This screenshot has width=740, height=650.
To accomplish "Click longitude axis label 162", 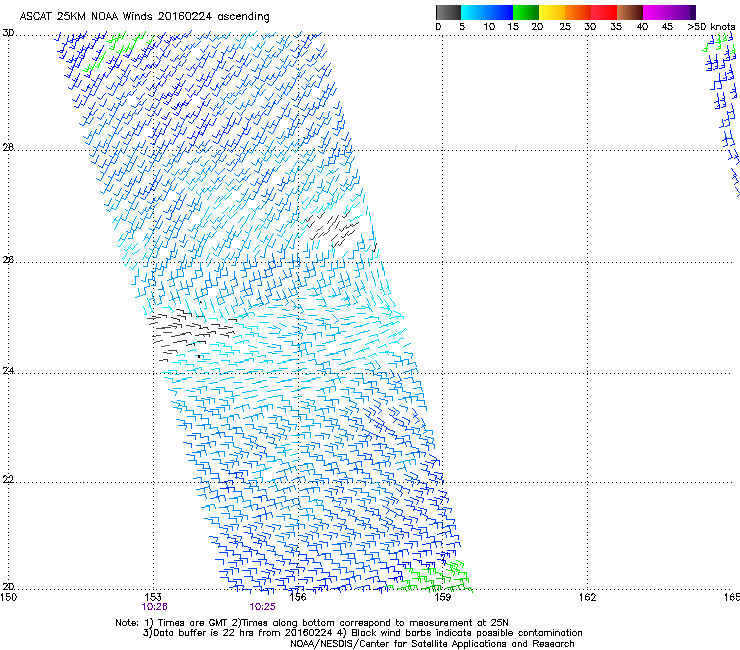I will pos(588,597).
